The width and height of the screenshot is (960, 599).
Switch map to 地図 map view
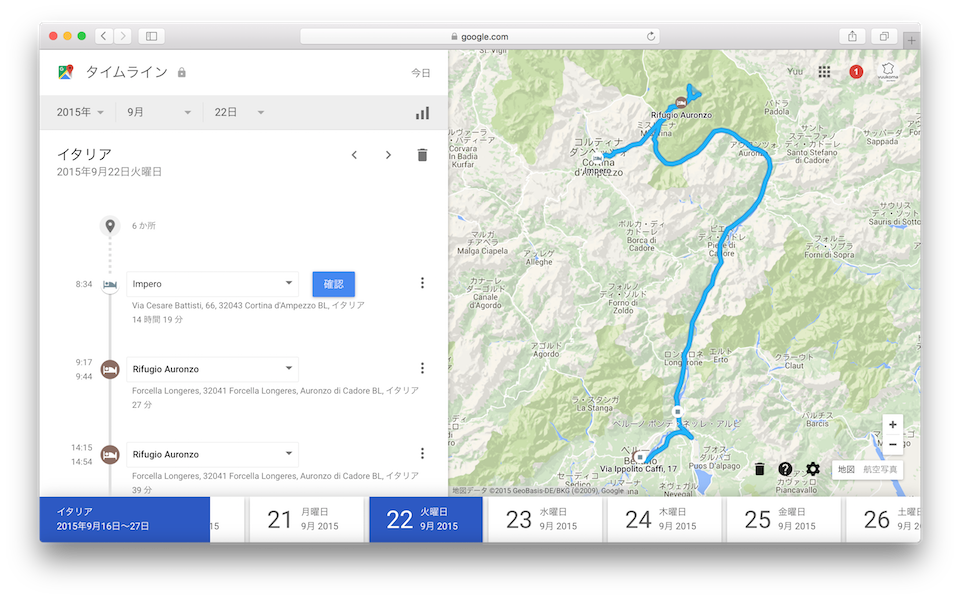click(846, 469)
